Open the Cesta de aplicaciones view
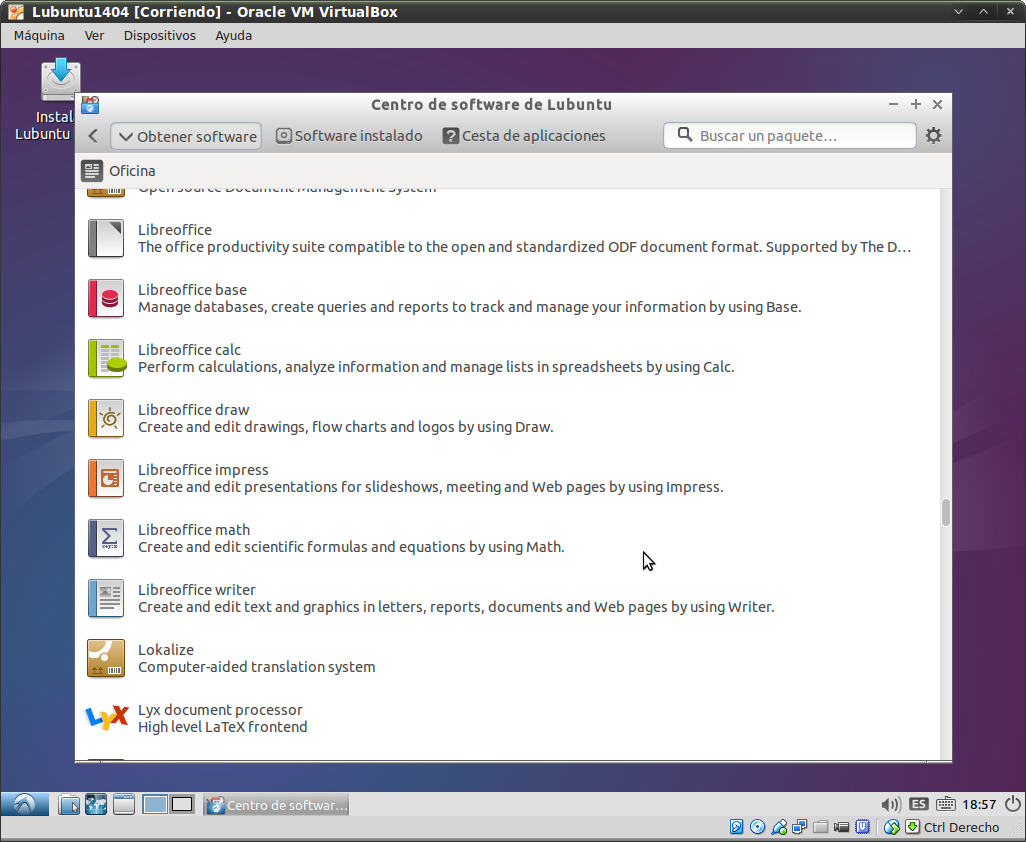This screenshot has height=842, width=1026. [x=524, y=136]
